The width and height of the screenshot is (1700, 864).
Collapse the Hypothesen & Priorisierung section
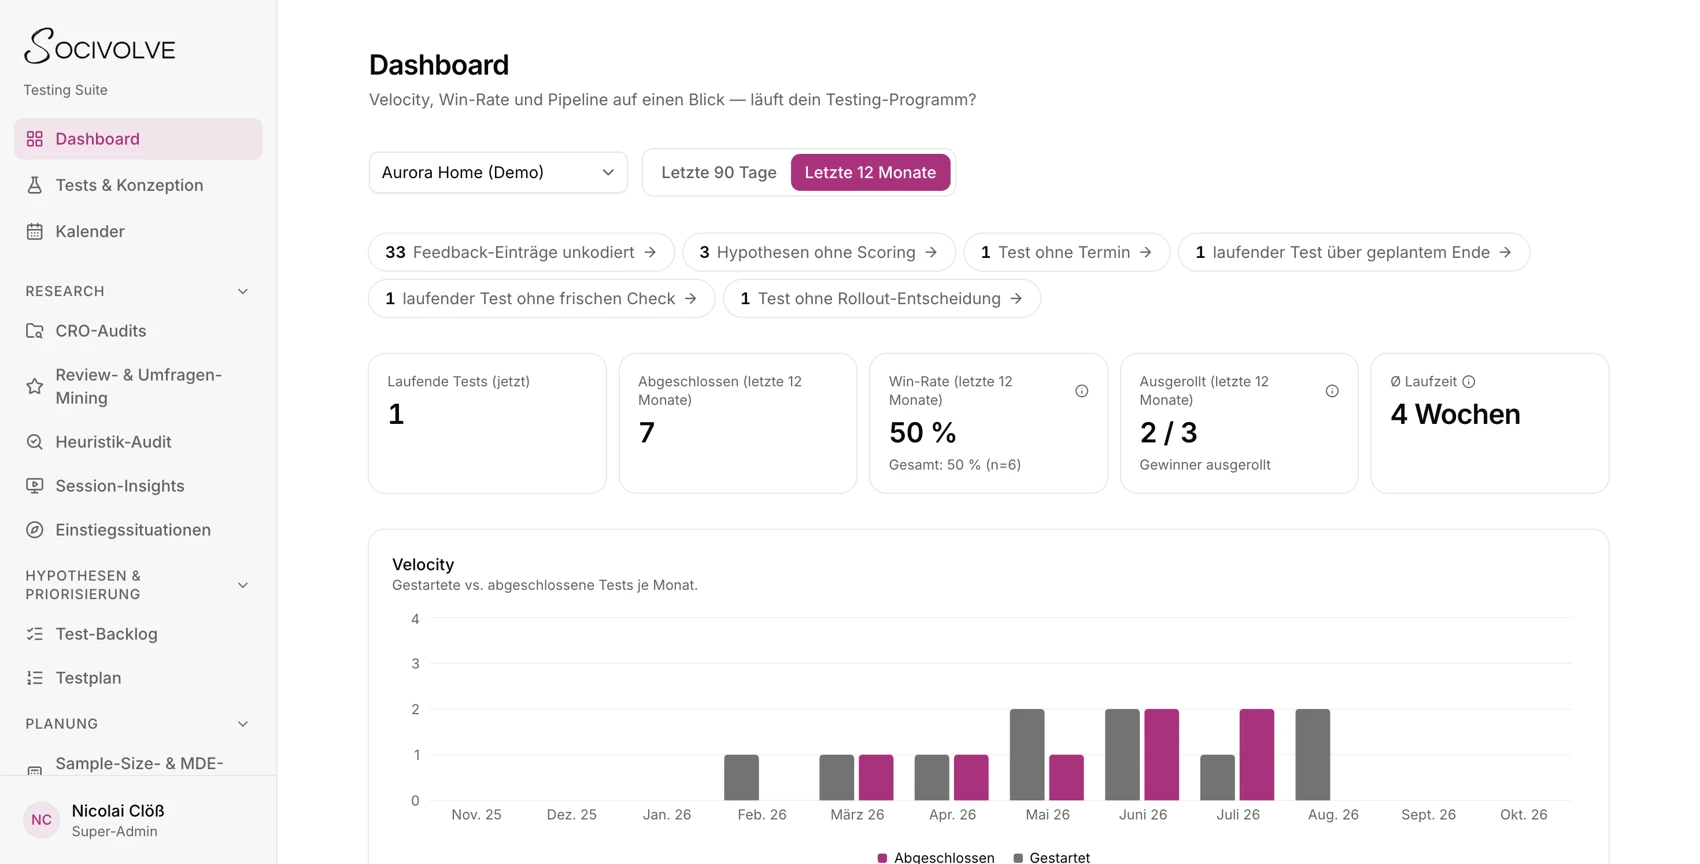243,585
